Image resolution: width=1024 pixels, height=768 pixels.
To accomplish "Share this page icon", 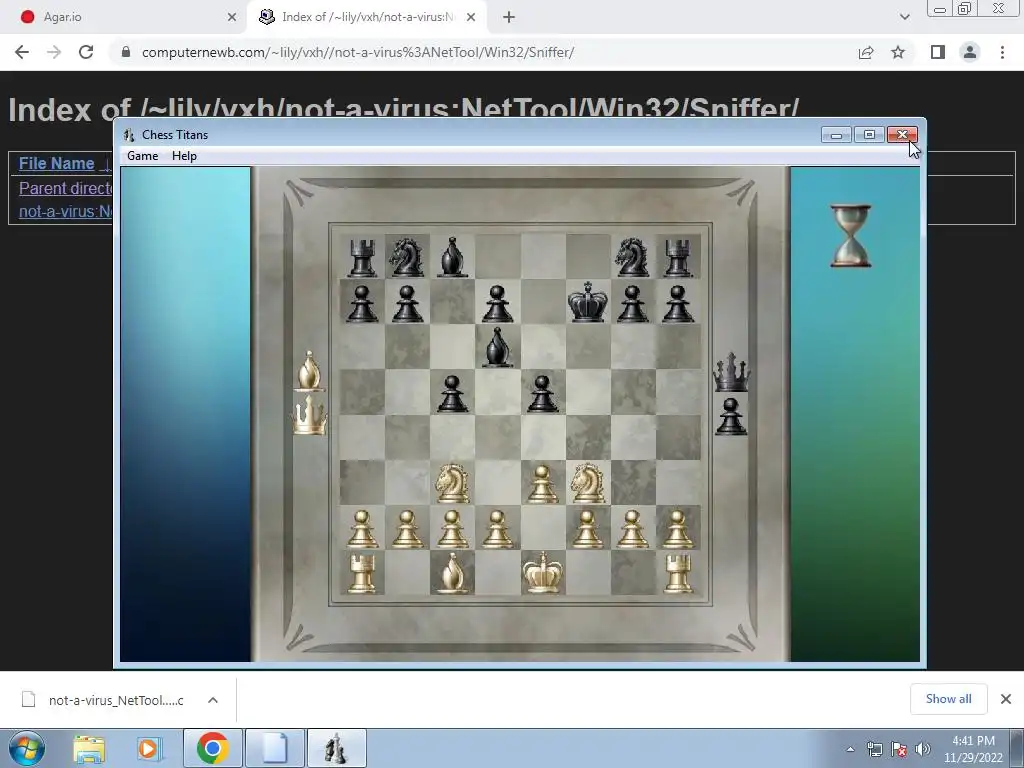I will (x=866, y=52).
